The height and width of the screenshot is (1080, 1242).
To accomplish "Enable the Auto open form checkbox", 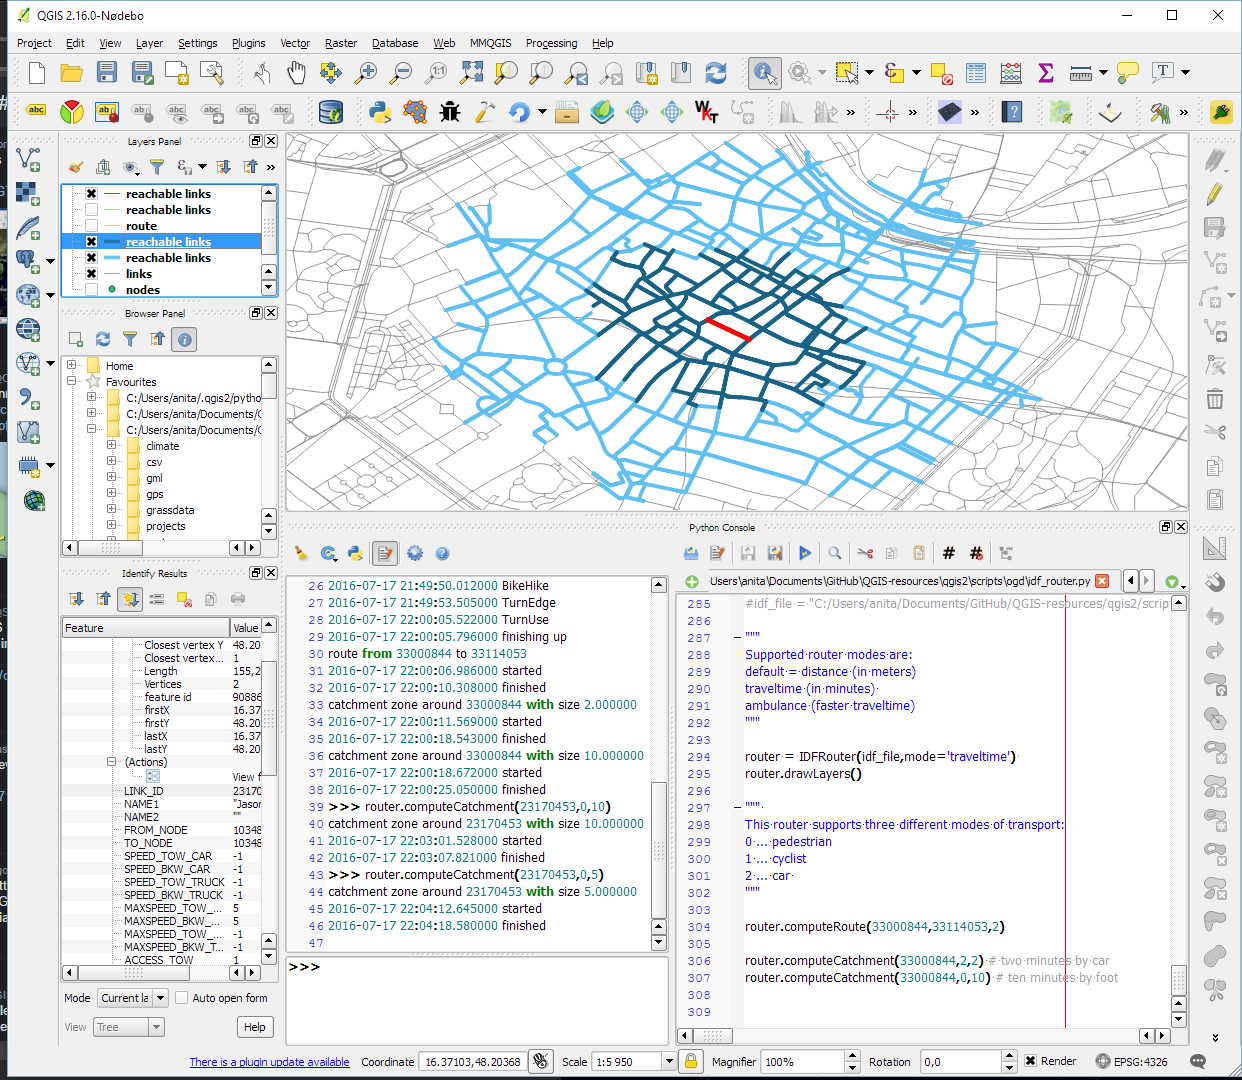I will click(181, 998).
